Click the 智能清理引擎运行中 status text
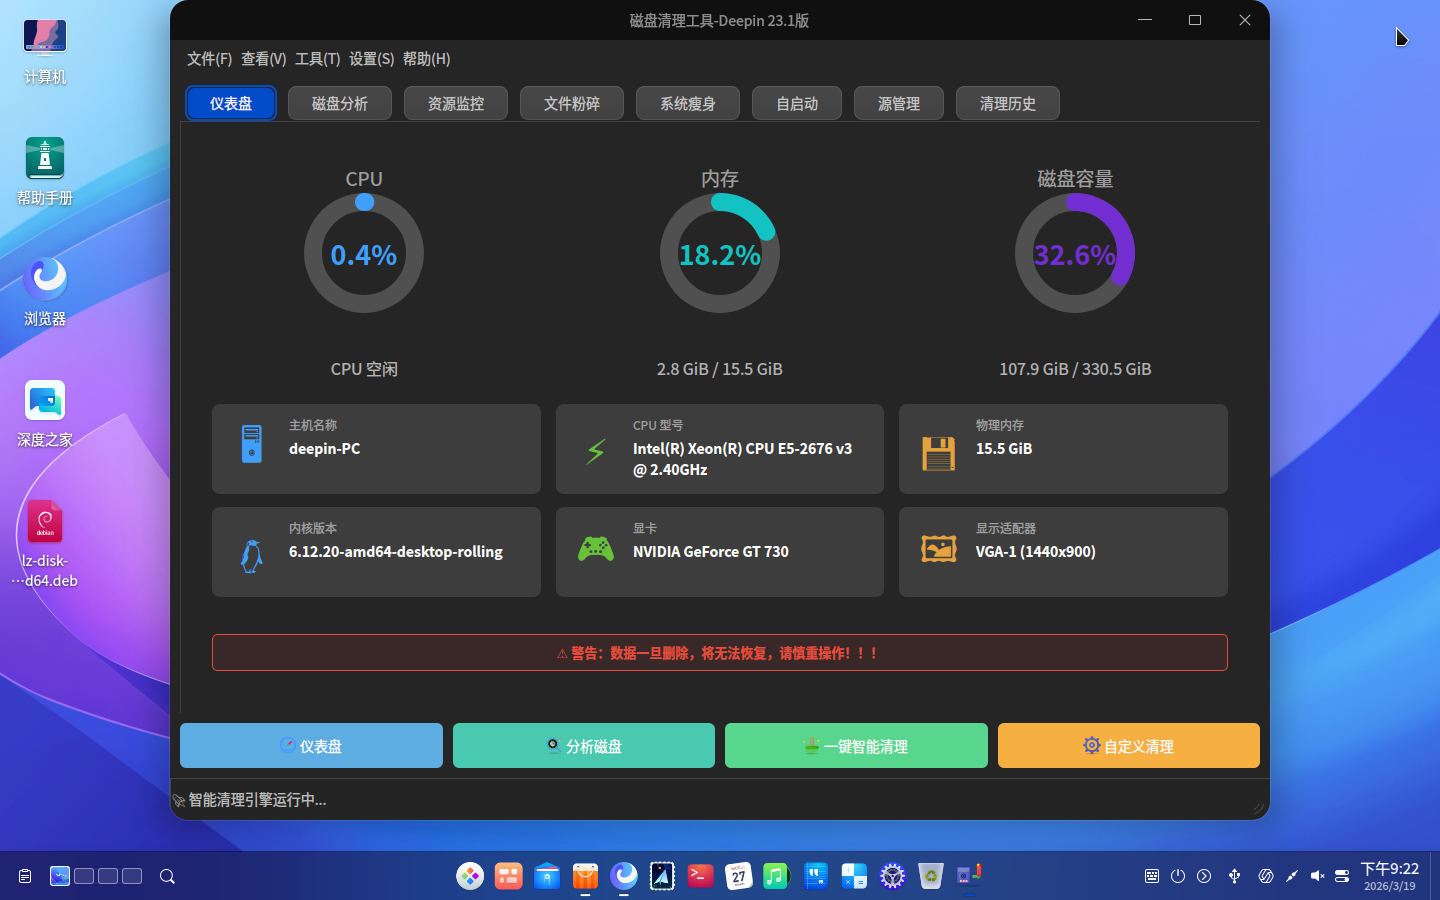Screen dimensions: 1440x900 tap(257, 800)
